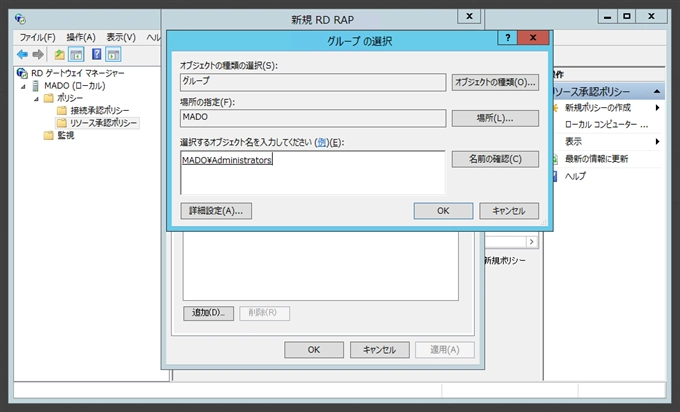Viewport: 680px width, 412px height.
Task: Select the MADO (ローカル) server node
Action: pos(75,85)
